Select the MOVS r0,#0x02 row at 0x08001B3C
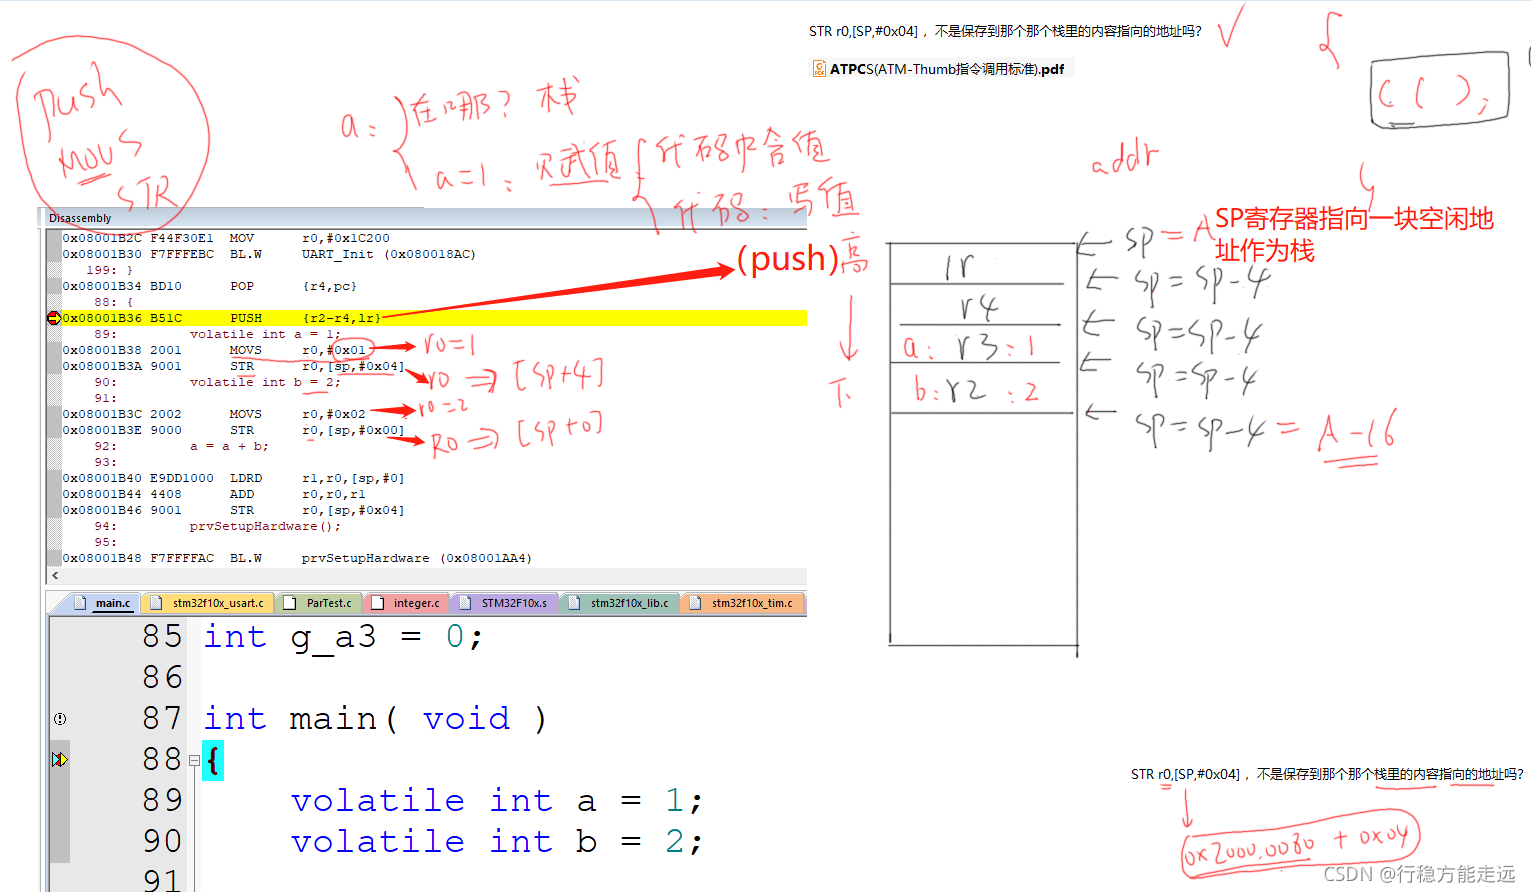This screenshot has height=892, width=1531. point(434,414)
